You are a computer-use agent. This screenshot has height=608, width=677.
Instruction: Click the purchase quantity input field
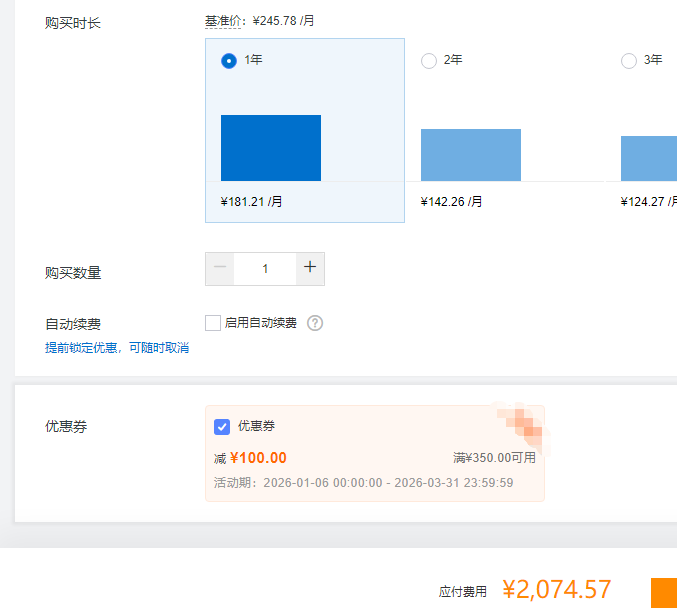click(x=265, y=268)
